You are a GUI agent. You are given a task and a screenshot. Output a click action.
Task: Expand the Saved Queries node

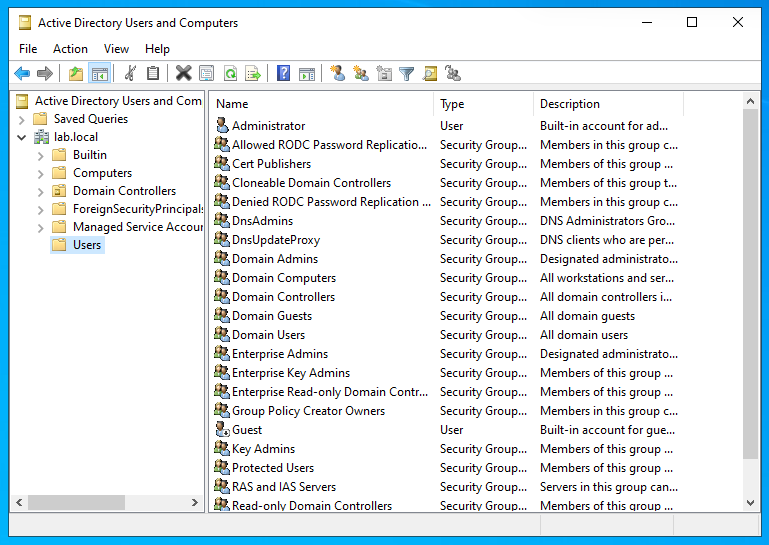coord(22,119)
